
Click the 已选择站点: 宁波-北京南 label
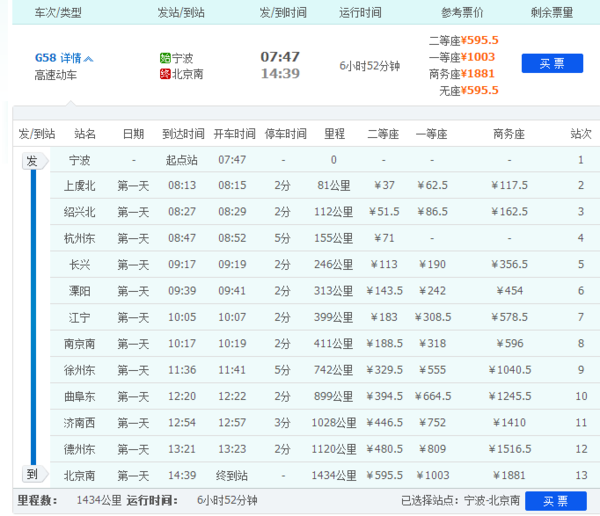[x=461, y=500]
